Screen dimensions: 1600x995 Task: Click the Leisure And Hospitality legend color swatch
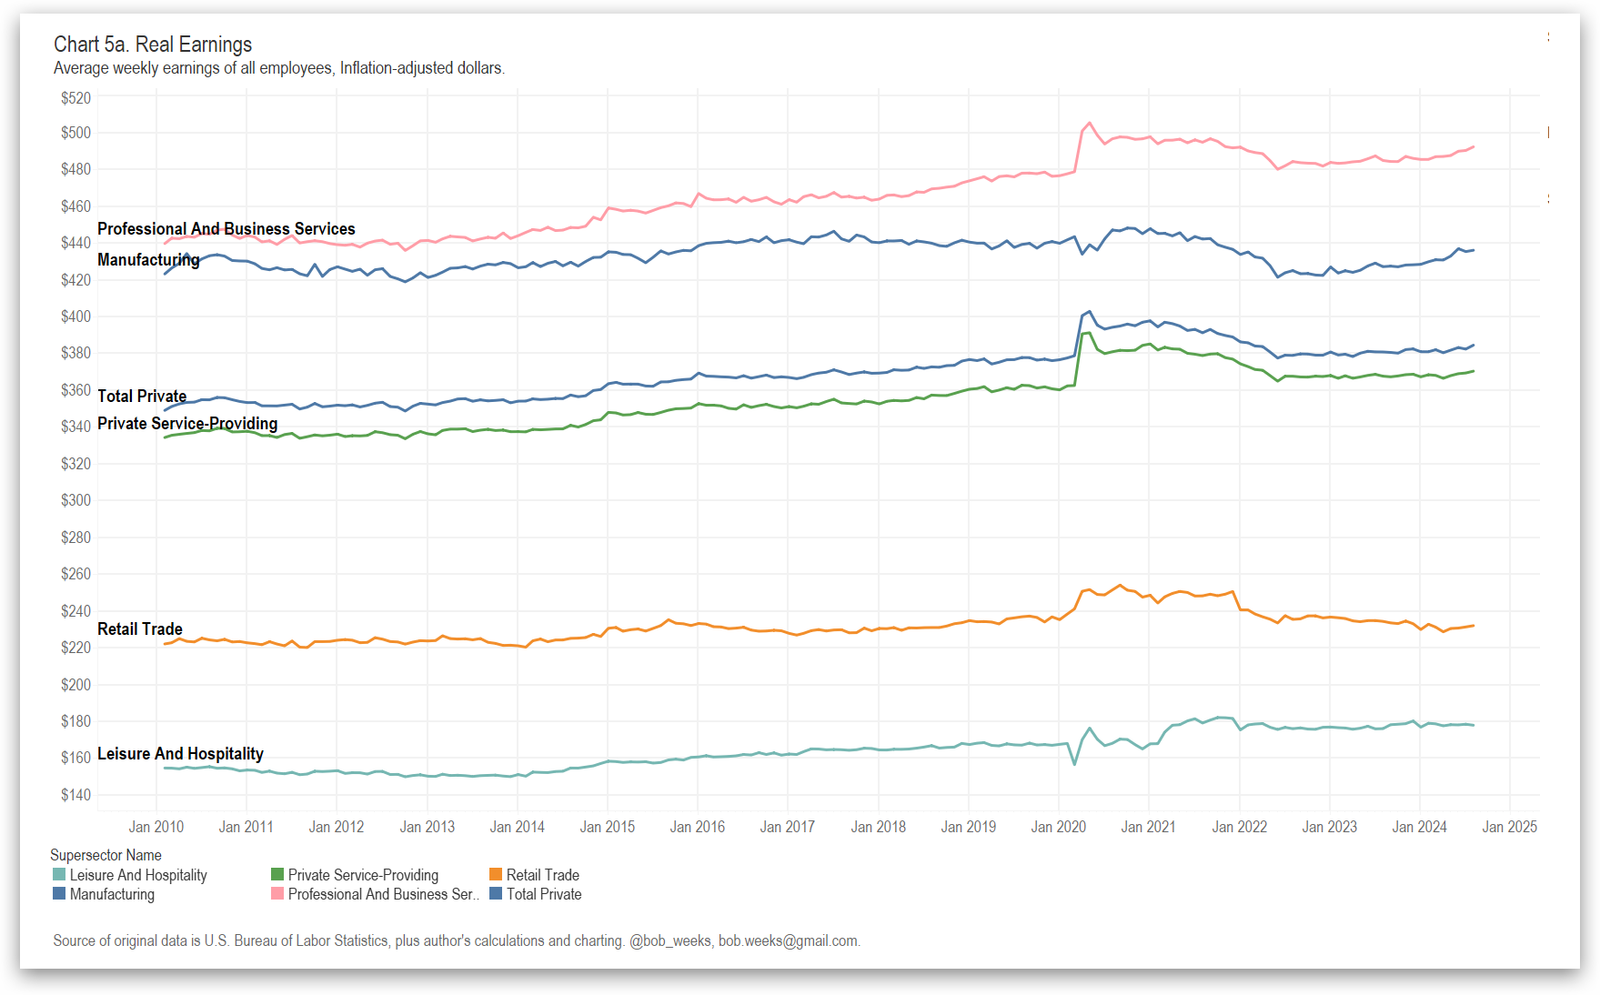pyautogui.click(x=59, y=875)
